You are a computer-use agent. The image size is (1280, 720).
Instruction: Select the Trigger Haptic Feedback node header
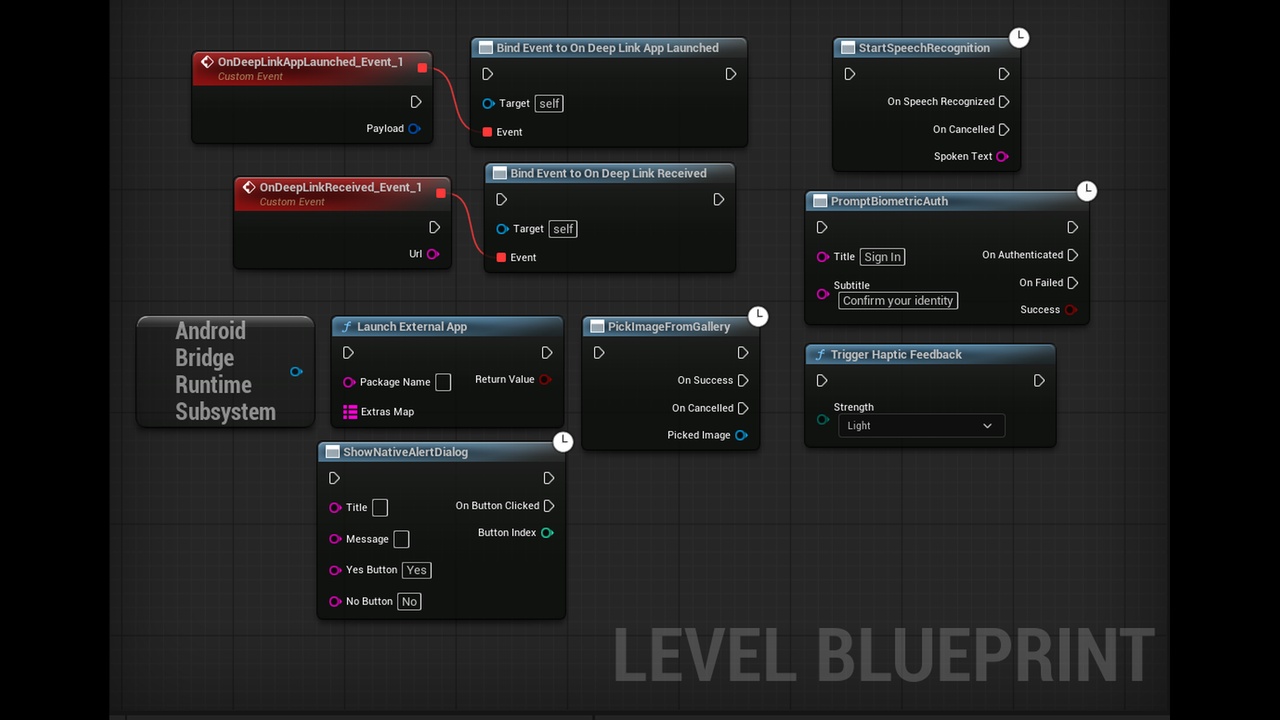pos(930,354)
